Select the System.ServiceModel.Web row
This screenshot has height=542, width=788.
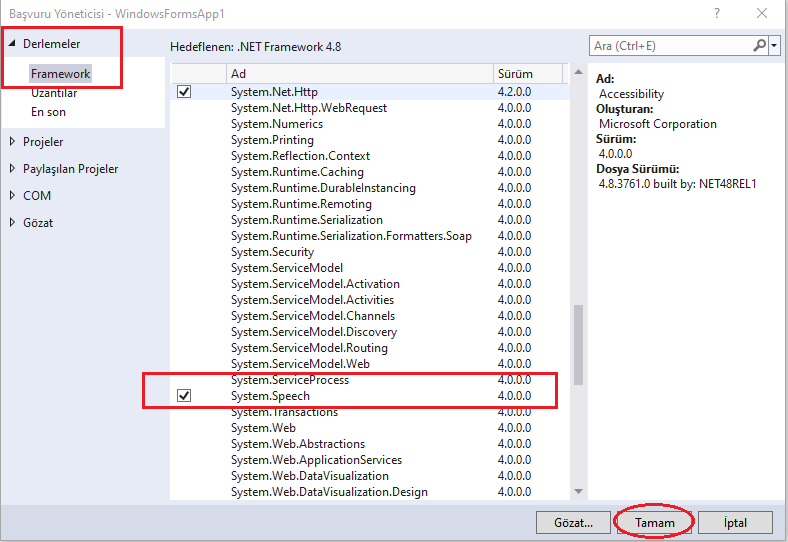(369, 364)
